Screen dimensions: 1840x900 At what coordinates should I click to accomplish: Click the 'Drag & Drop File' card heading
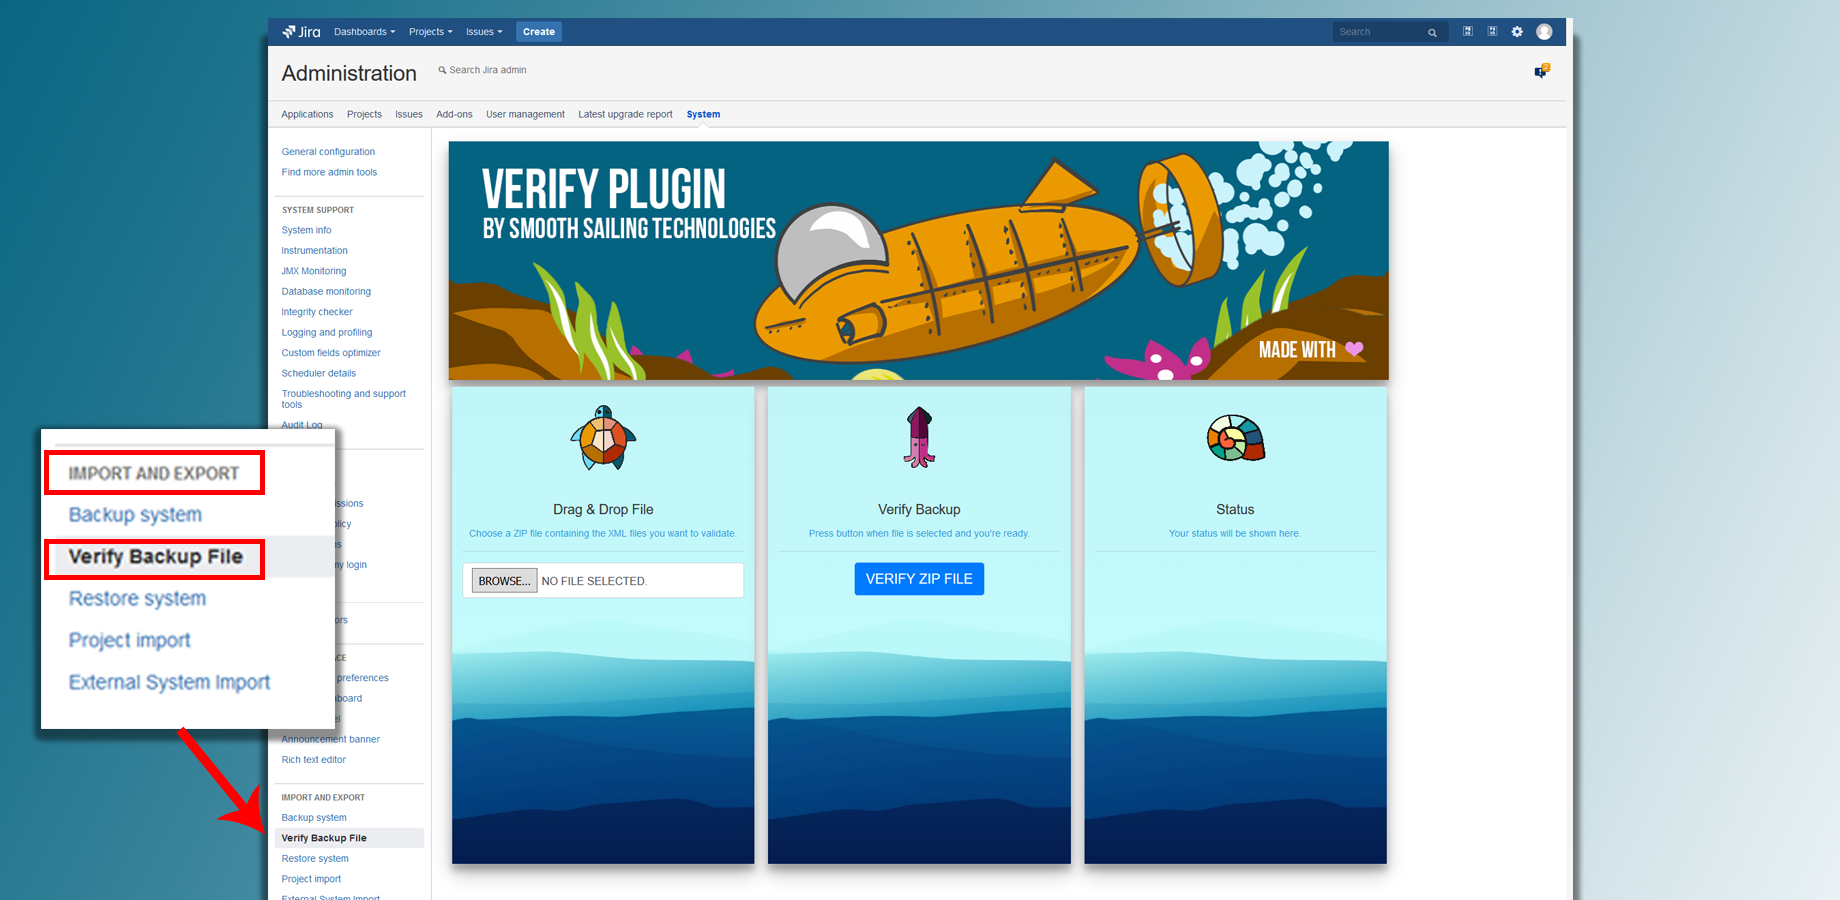[x=603, y=509]
